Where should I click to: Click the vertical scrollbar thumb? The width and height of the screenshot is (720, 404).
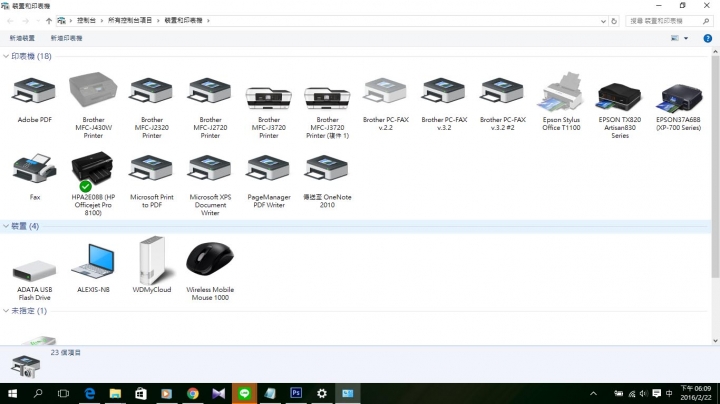715,167
